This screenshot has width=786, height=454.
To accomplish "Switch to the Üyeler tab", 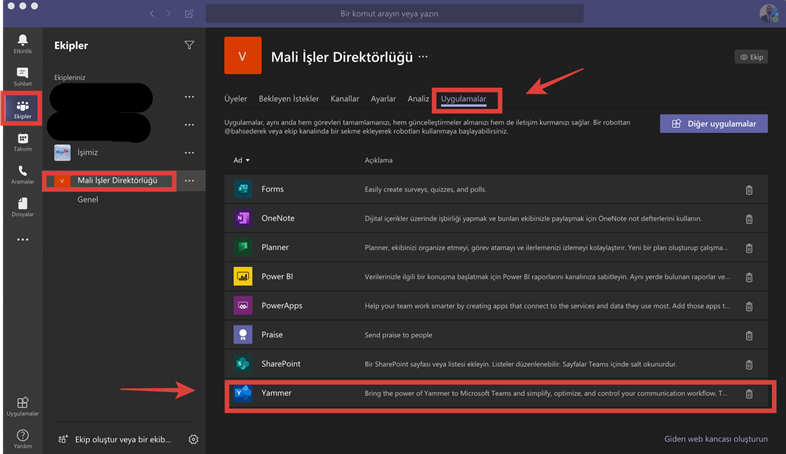I will point(236,99).
